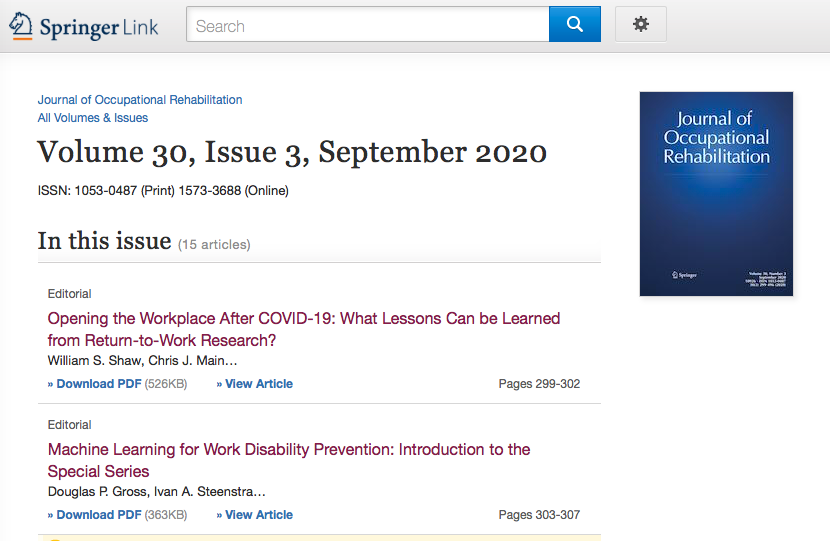Focus the Search input field

point(367,24)
